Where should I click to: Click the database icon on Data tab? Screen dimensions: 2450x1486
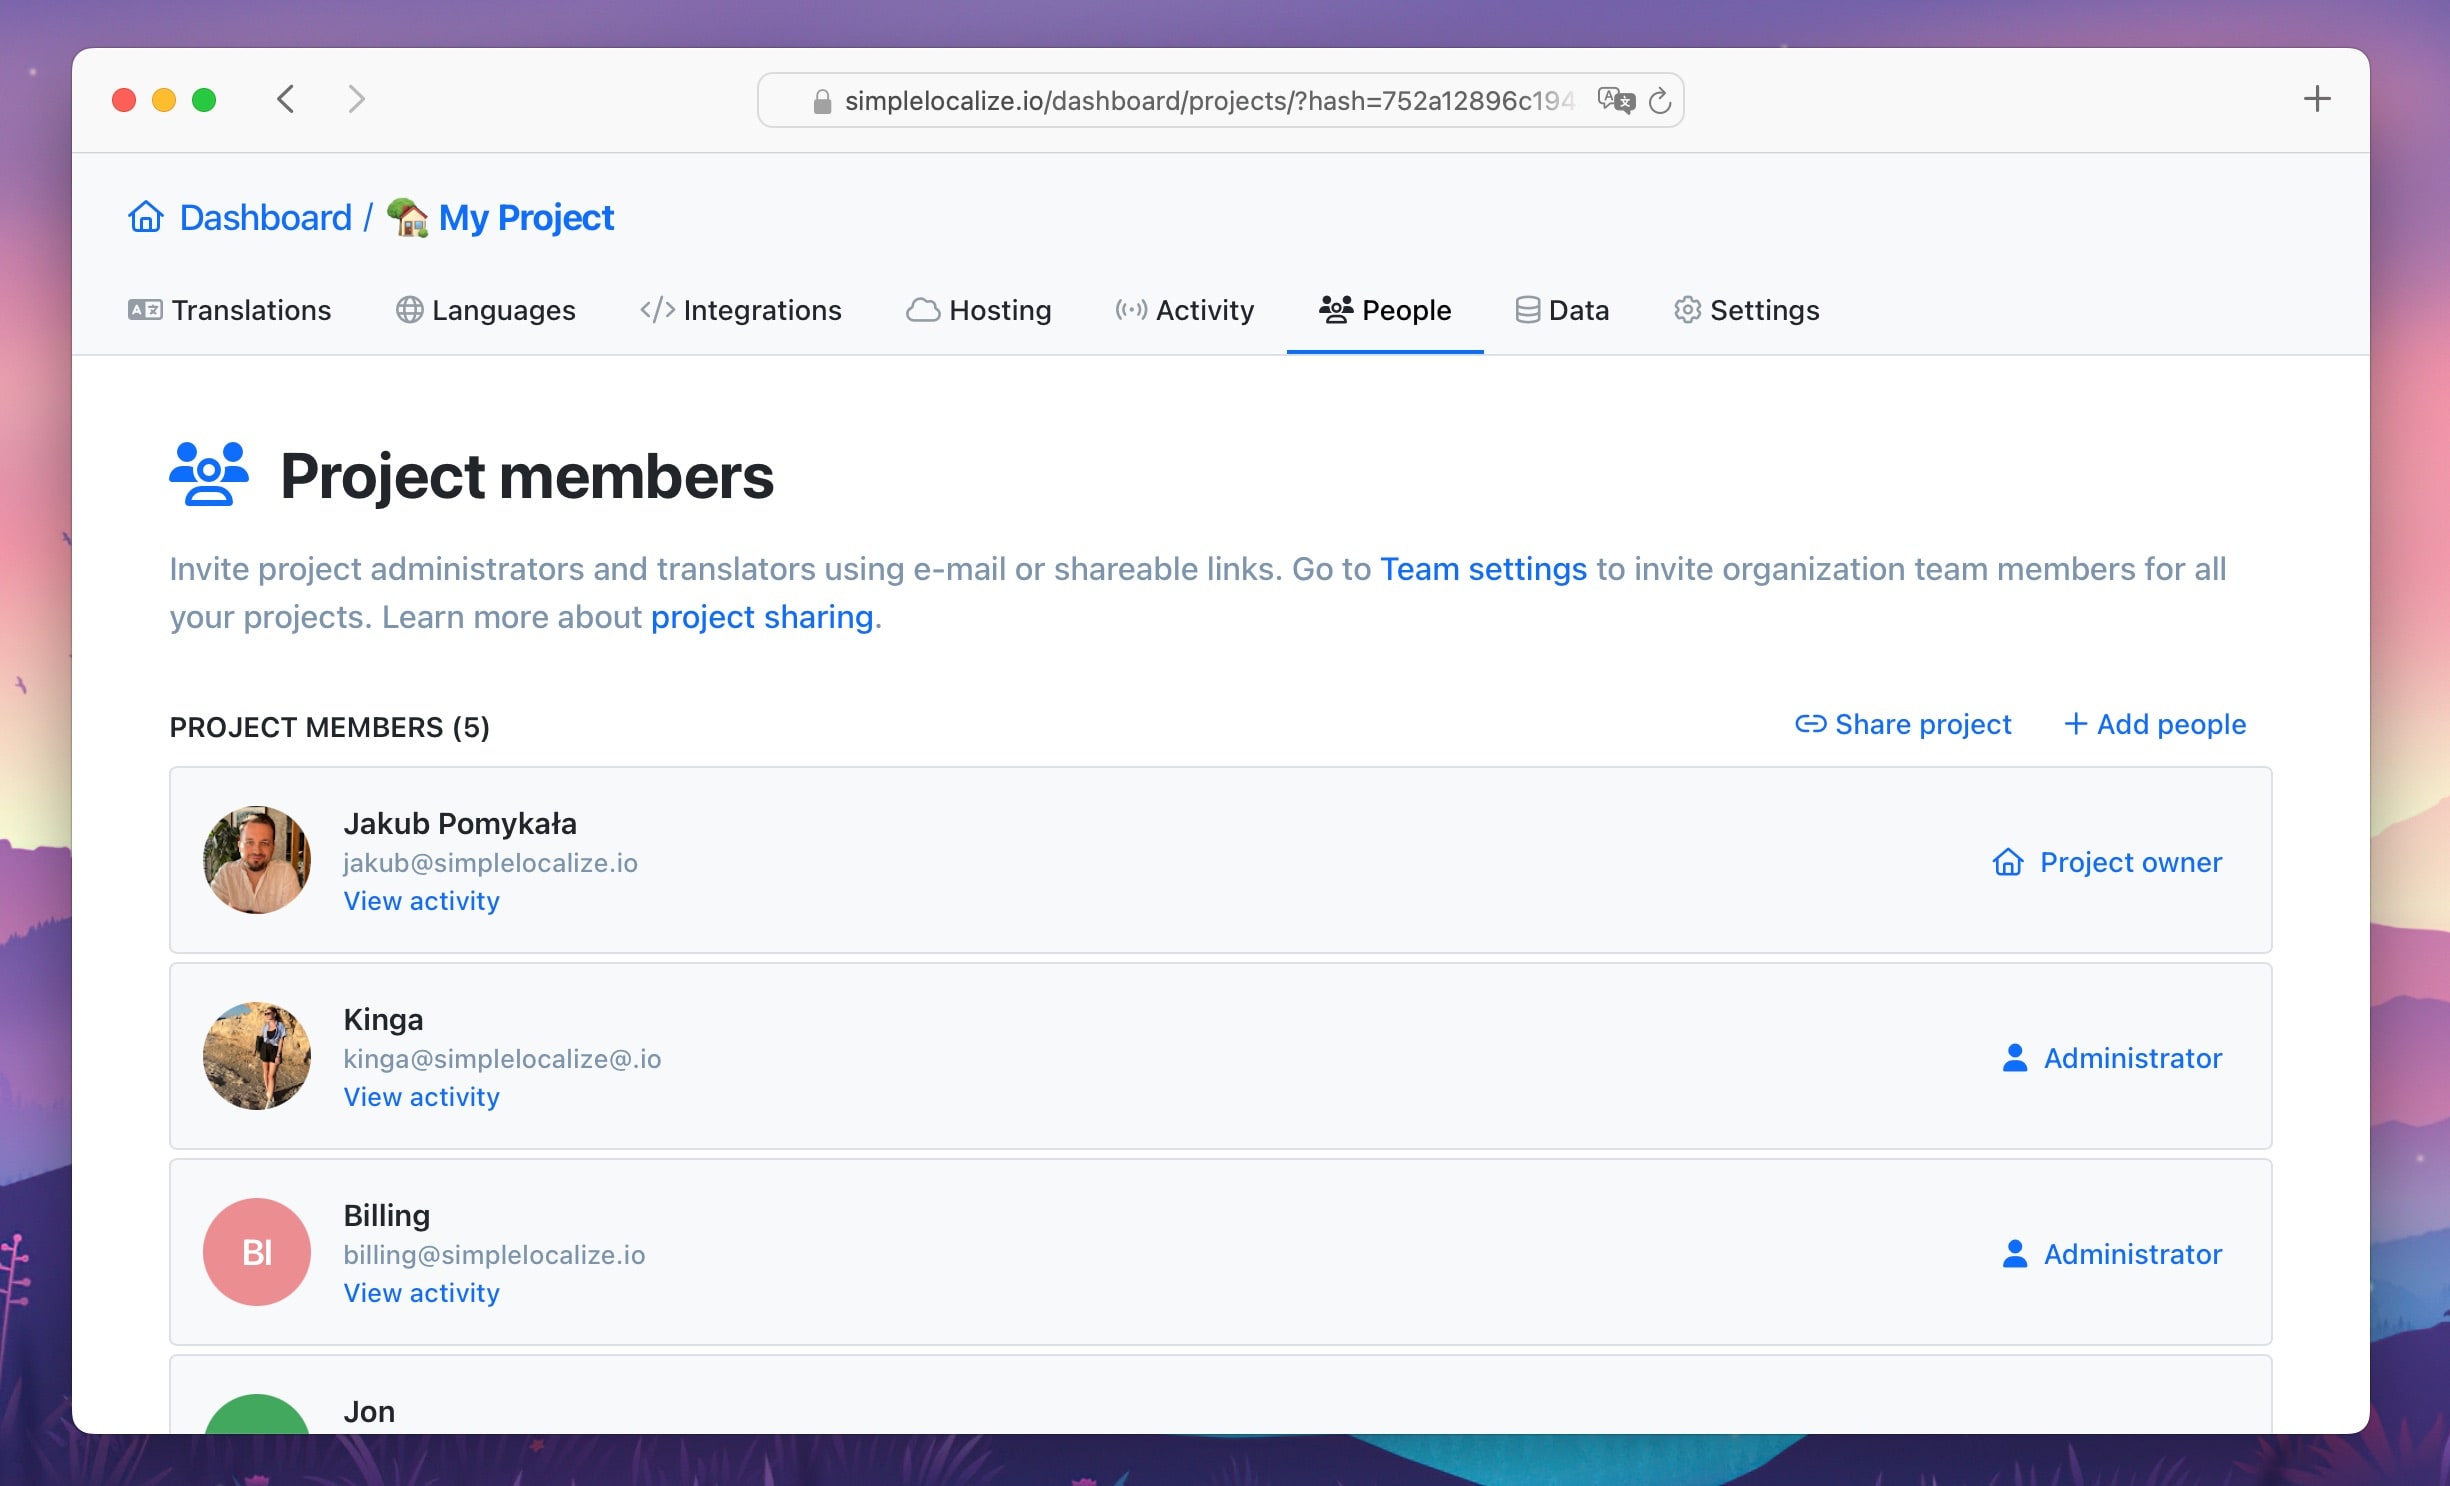[1527, 310]
